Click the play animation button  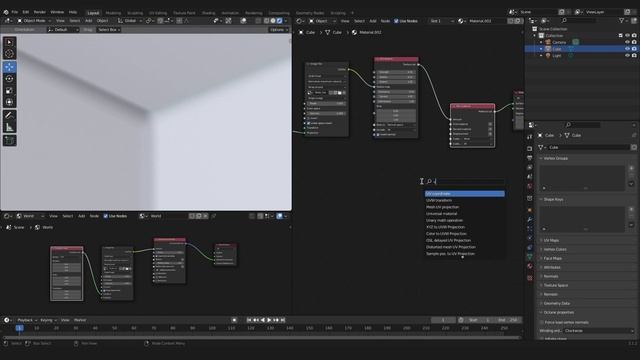(x=269, y=320)
